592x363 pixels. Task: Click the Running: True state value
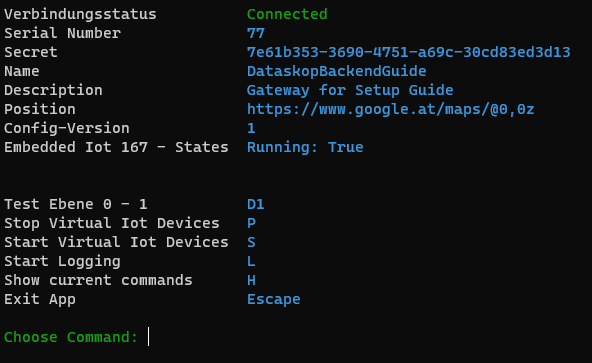click(305, 147)
